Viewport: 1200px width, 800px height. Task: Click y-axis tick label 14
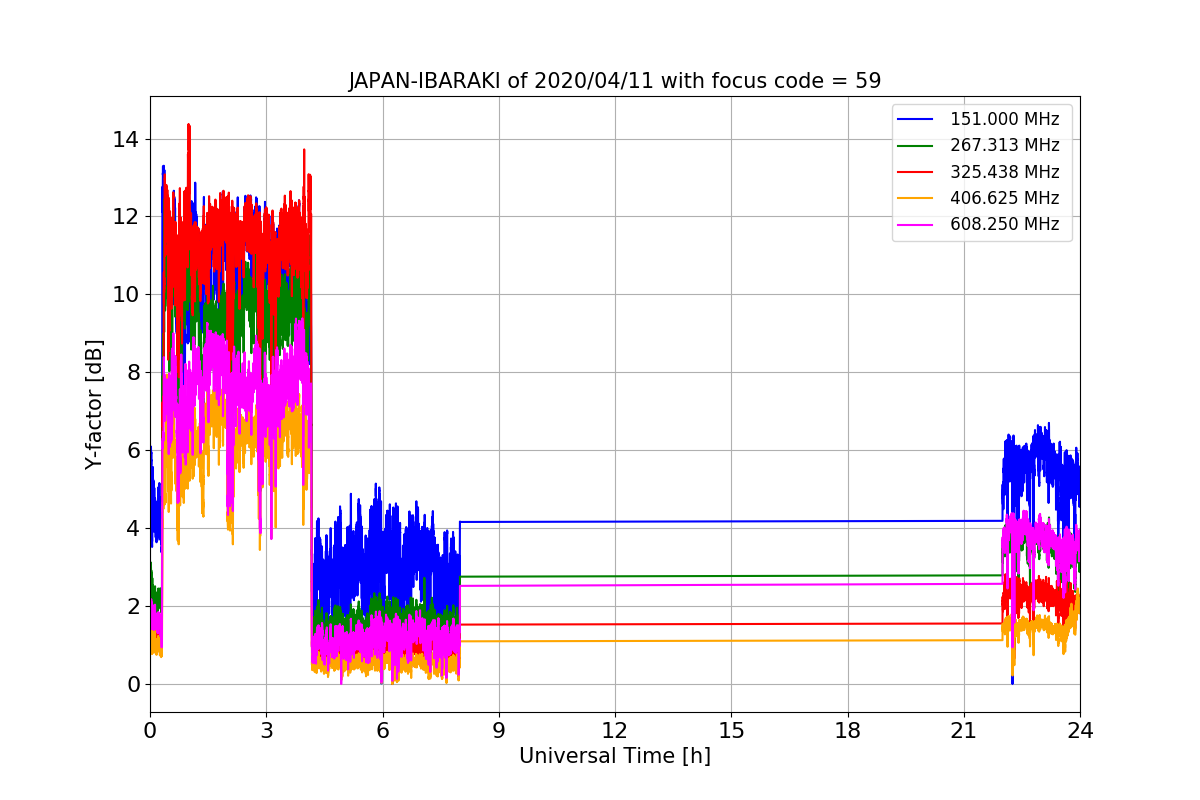click(126, 139)
